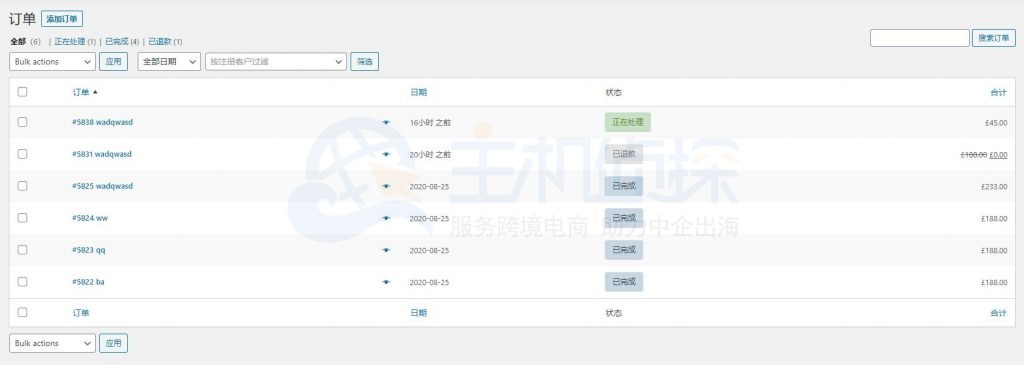Click 已完成 badge of order #5824
Image resolution: width=1024 pixels, height=365 pixels.
[624, 218]
